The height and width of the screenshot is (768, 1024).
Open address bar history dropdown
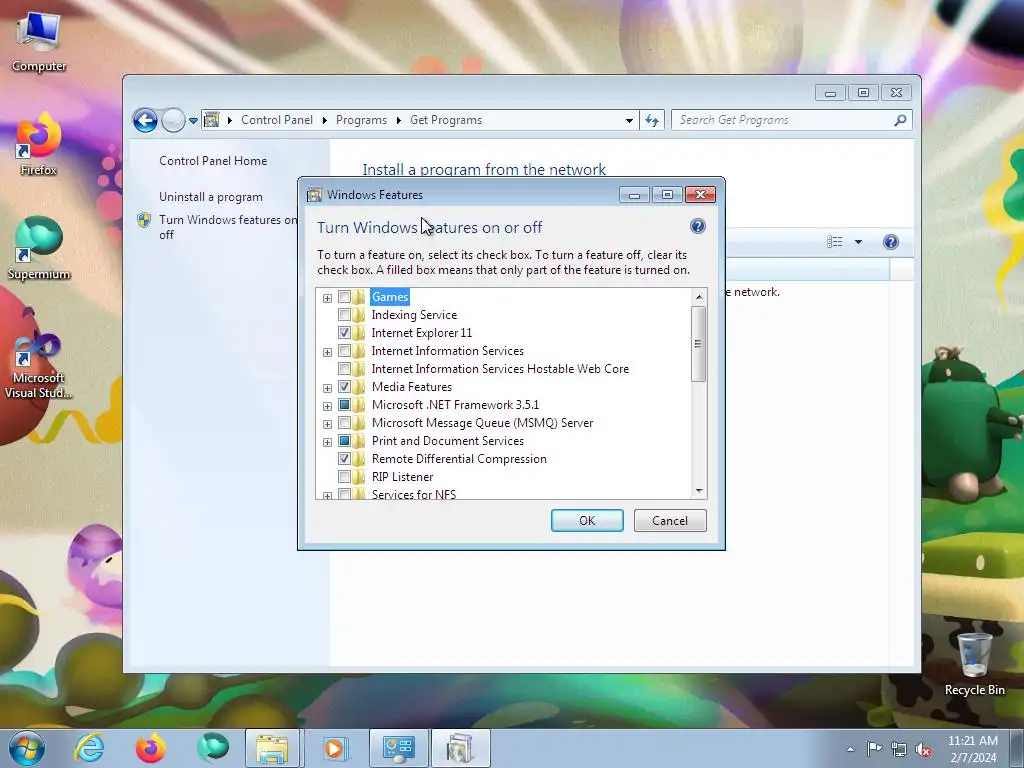pos(629,120)
